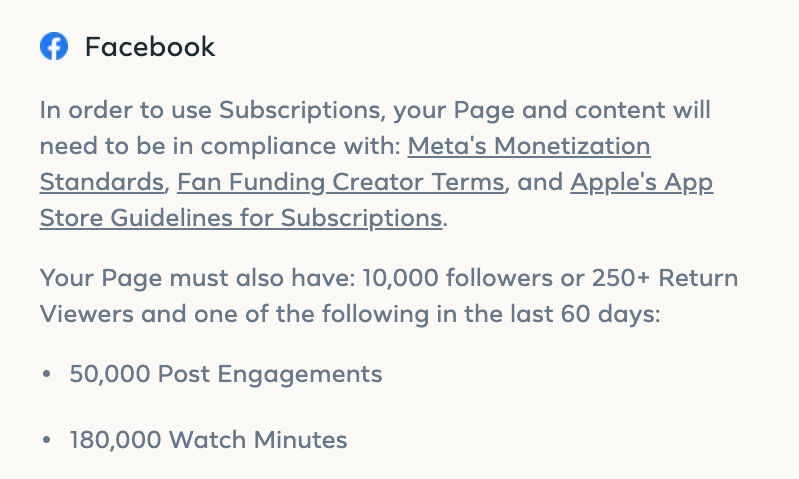Click the underlined word Standards
The image size is (799, 479).
coord(102,182)
